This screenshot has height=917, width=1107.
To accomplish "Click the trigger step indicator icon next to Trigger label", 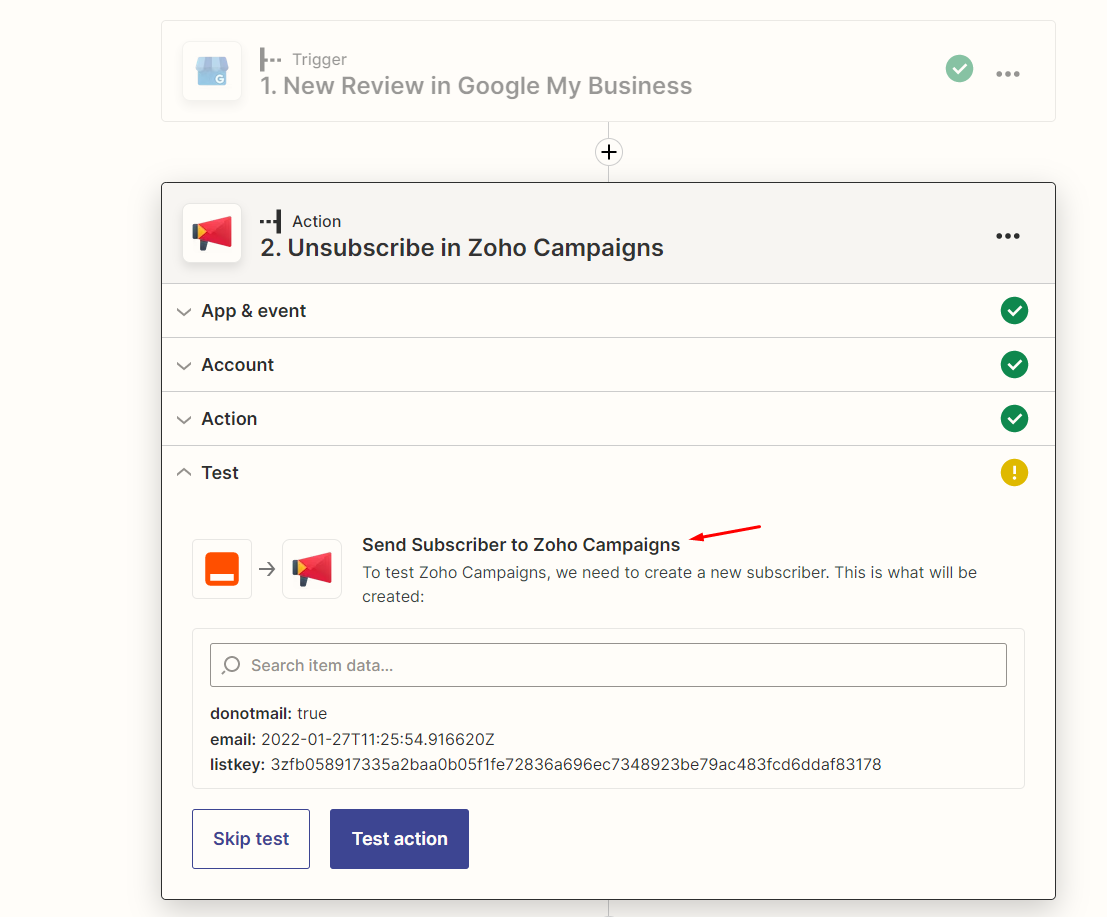I will pos(270,59).
